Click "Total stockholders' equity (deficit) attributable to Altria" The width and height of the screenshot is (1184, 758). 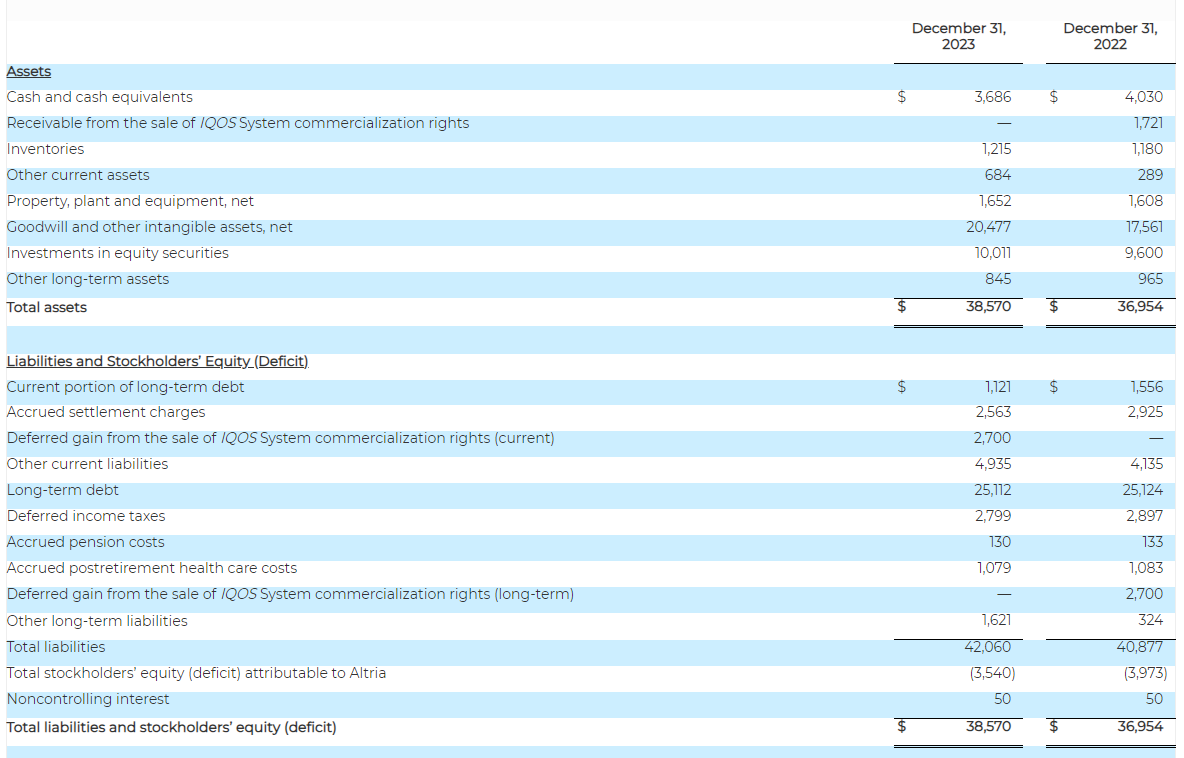[196, 673]
